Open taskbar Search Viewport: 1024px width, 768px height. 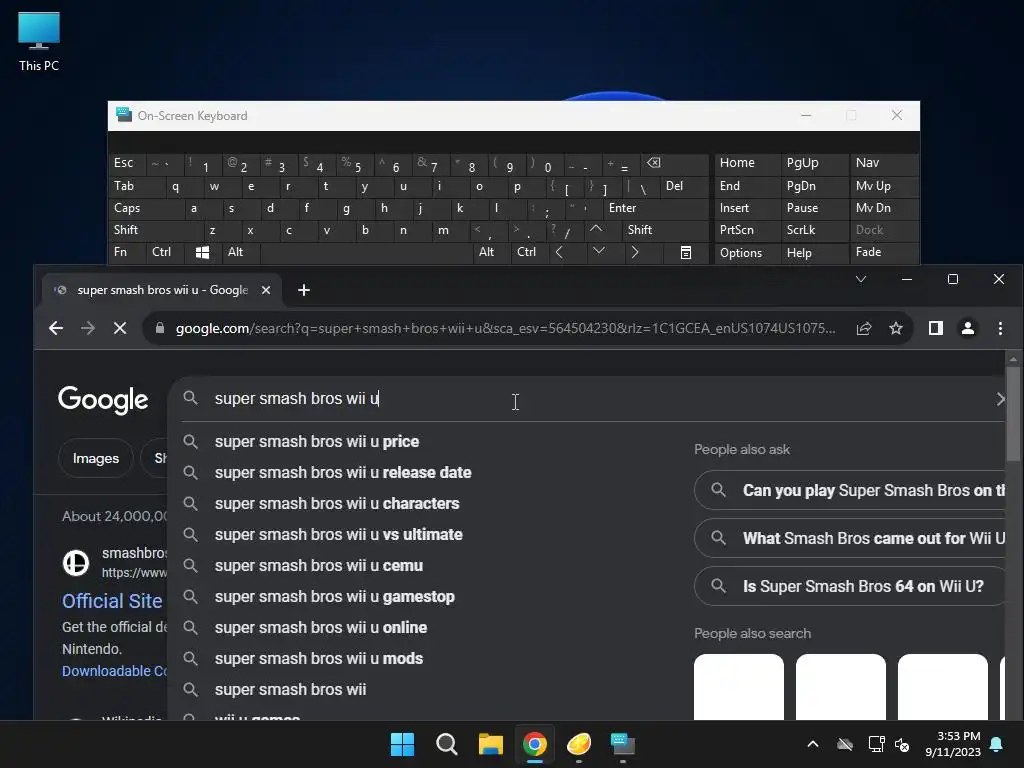[447, 744]
